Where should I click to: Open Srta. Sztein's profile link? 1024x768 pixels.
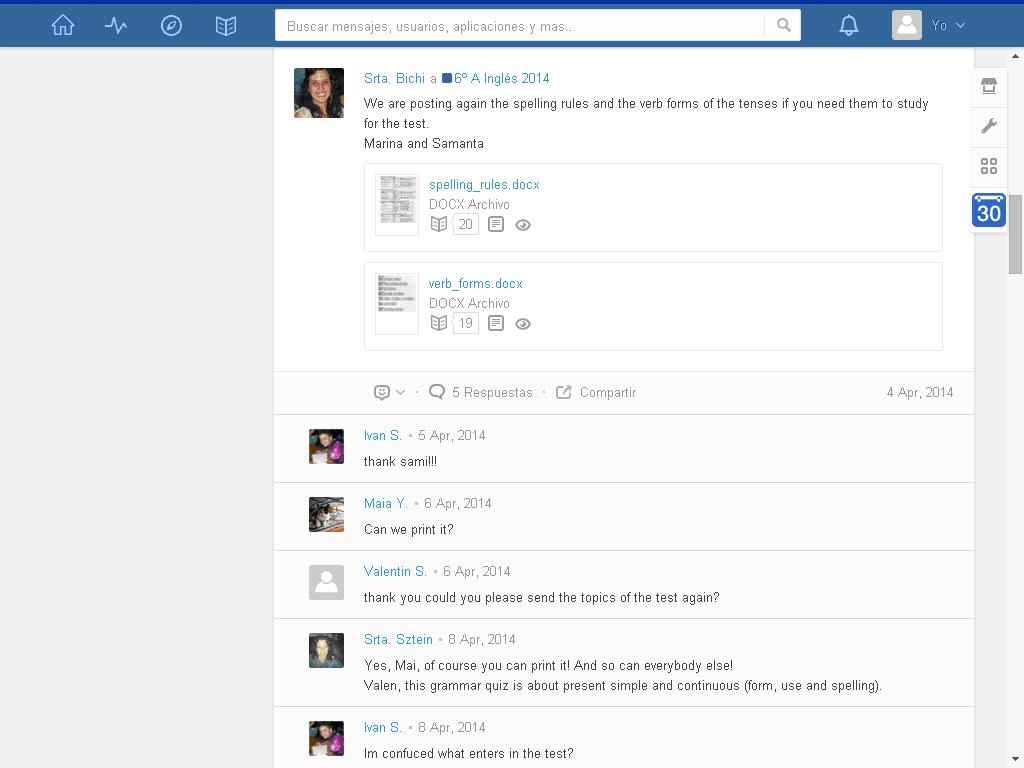point(398,639)
